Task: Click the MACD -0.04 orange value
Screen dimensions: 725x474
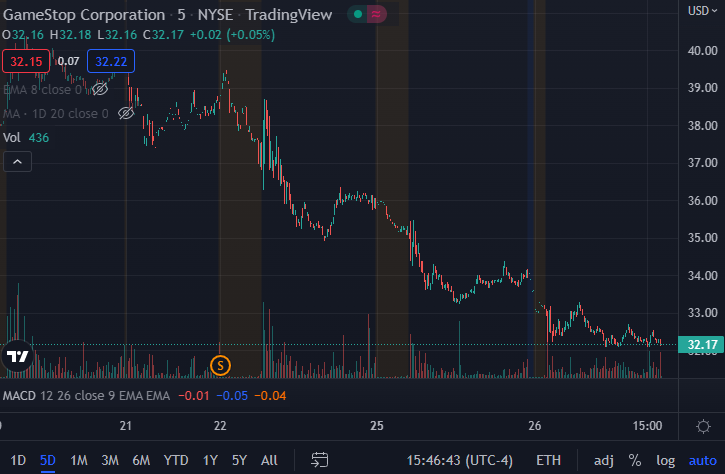Action: (x=270, y=396)
